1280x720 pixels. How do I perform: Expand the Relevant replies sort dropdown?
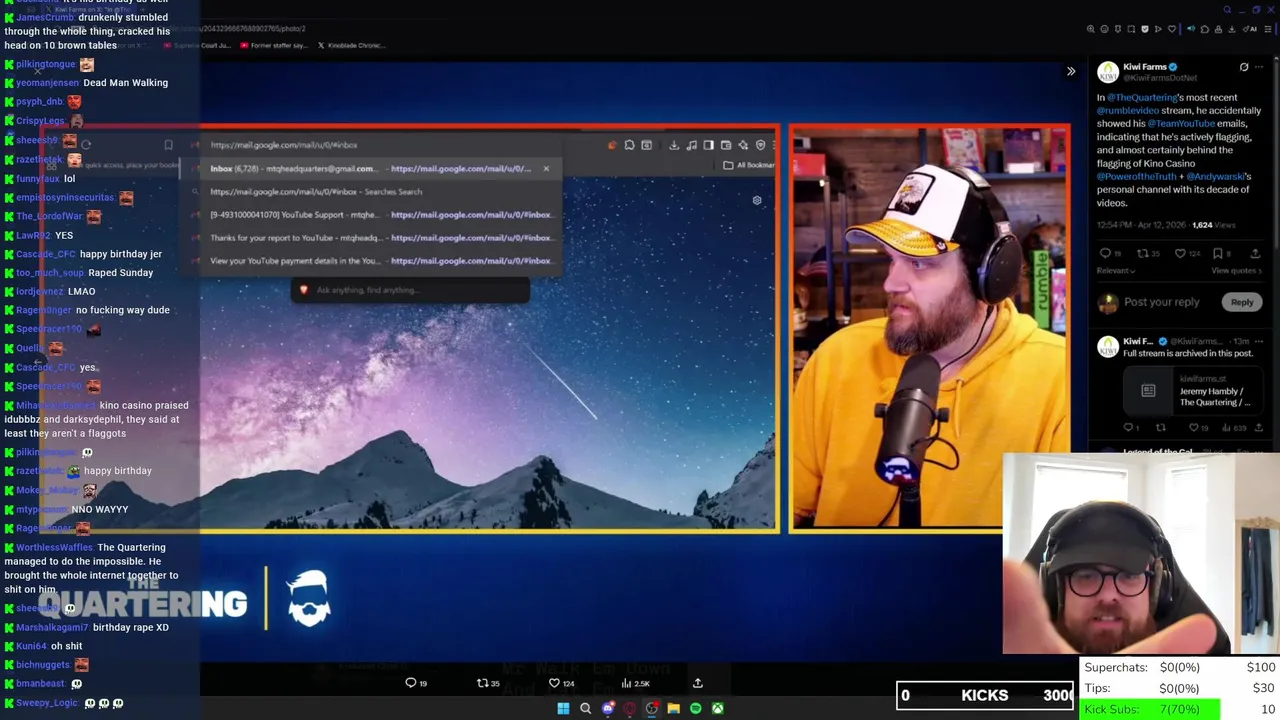(x=1116, y=271)
